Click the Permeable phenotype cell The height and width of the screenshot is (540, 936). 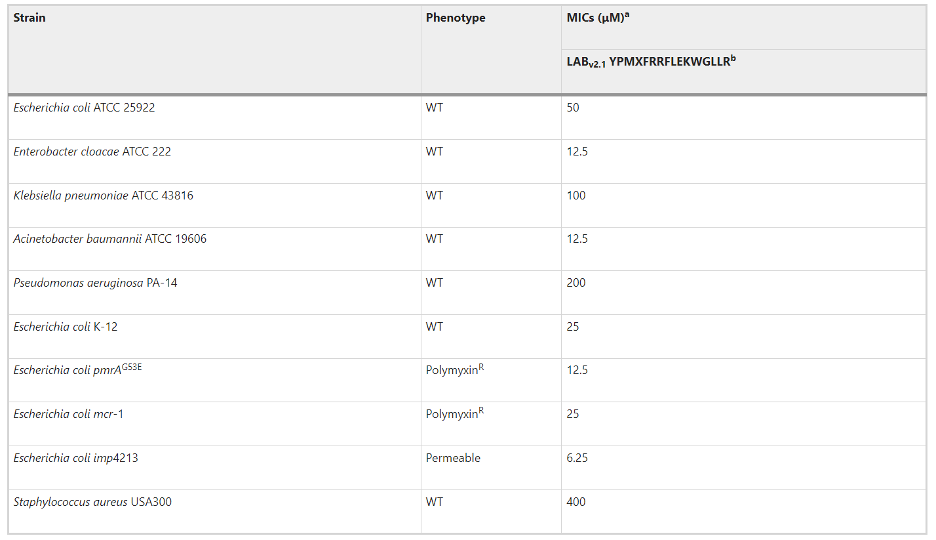453,458
